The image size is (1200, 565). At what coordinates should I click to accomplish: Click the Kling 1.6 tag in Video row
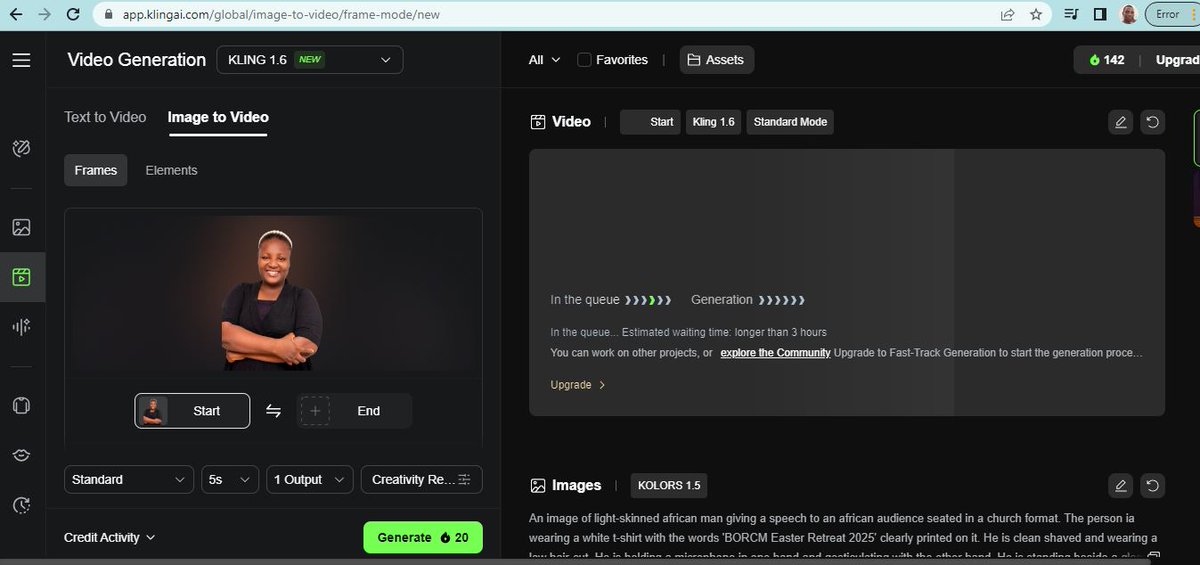[x=713, y=122]
